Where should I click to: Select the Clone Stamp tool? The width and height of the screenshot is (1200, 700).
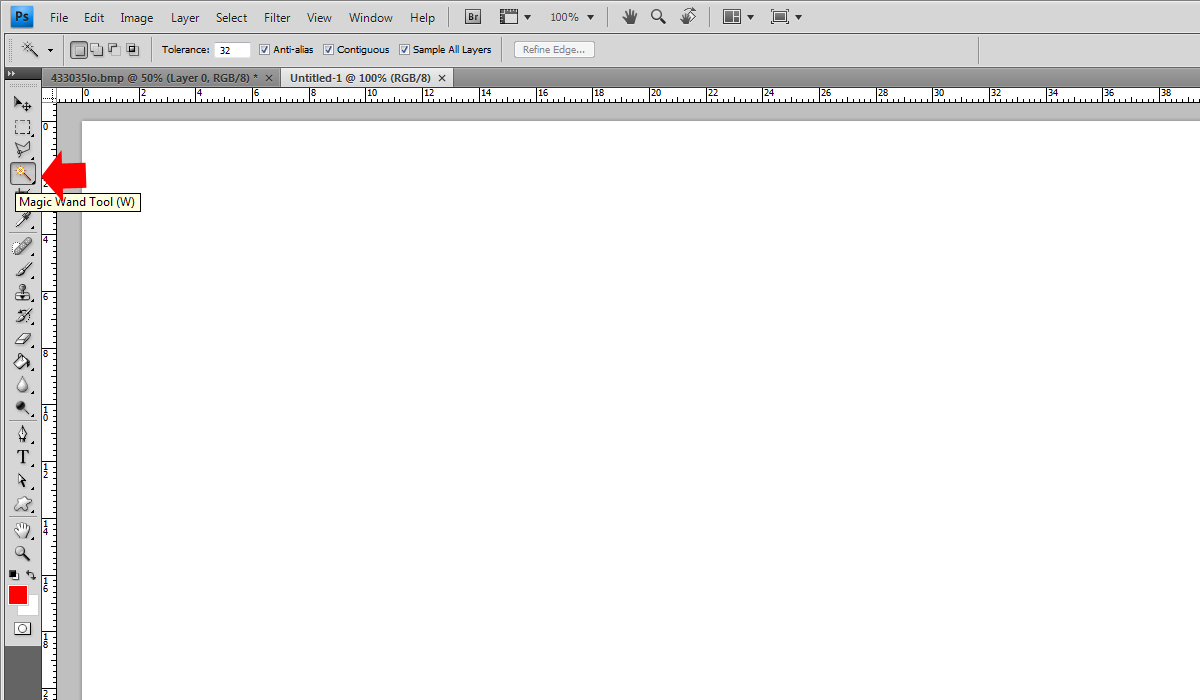(x=22, y=293)
